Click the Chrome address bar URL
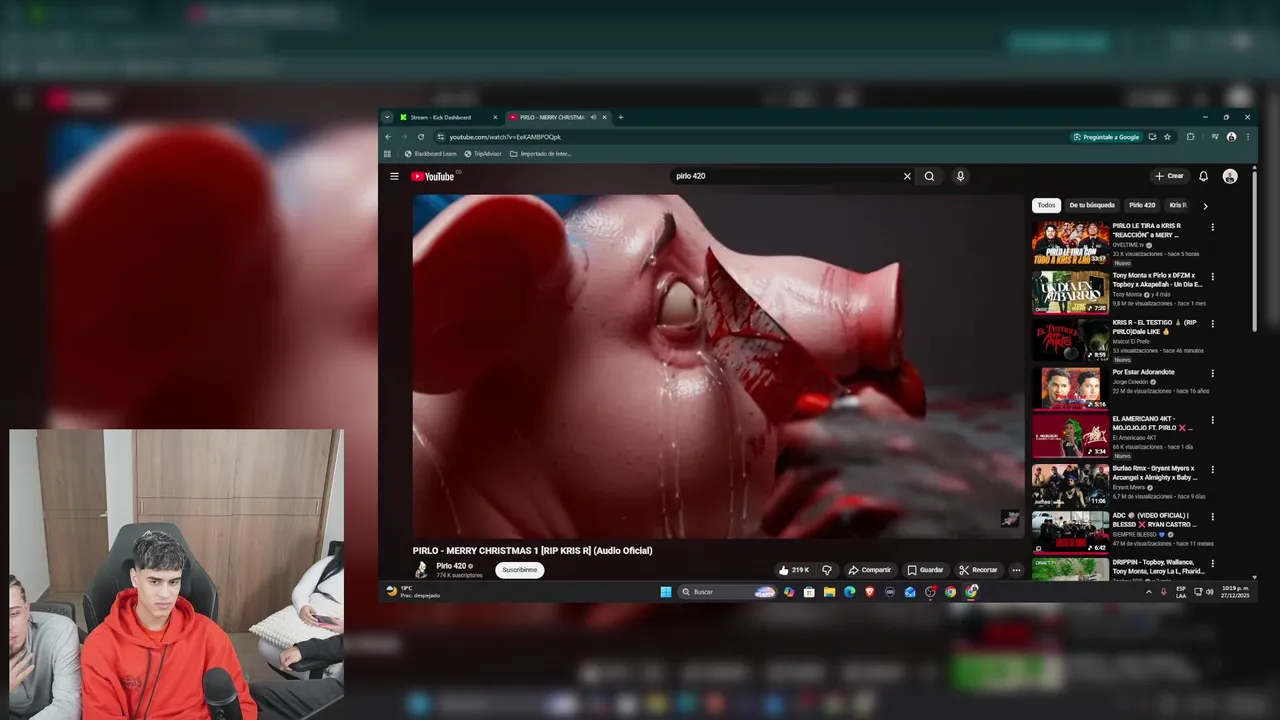 point(505,137)
